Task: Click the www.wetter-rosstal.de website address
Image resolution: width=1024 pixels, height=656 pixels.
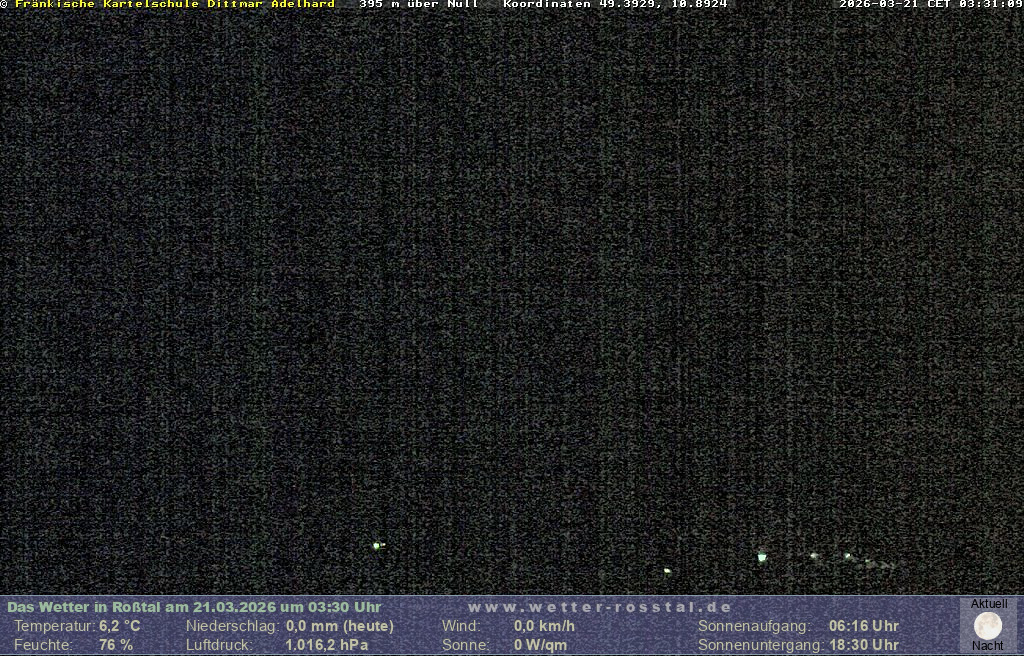Action: click(x=599, y=607)
